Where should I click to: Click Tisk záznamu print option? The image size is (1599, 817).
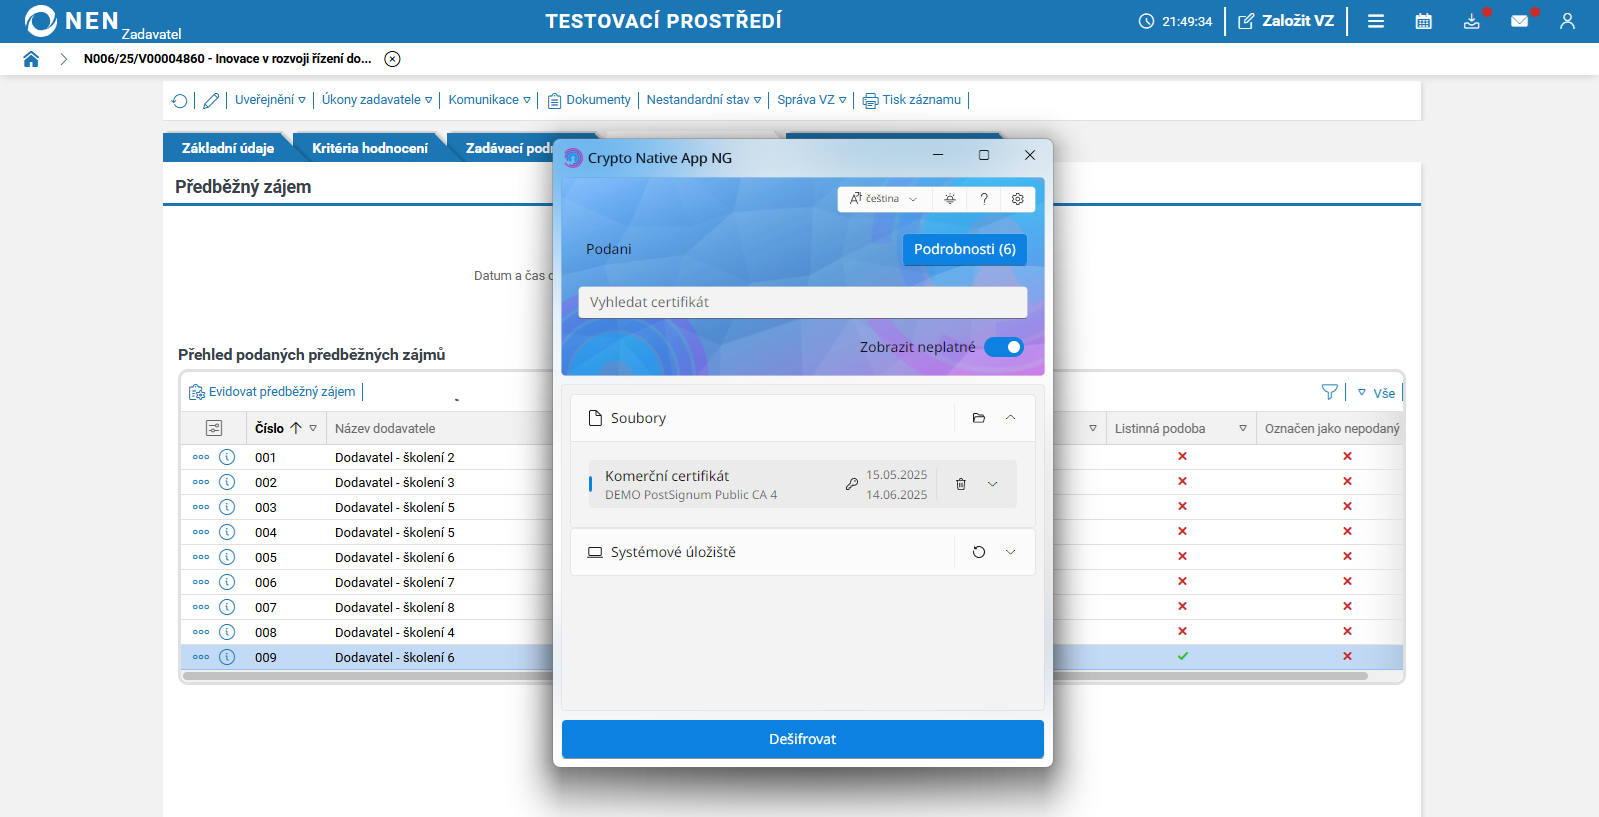912,100
